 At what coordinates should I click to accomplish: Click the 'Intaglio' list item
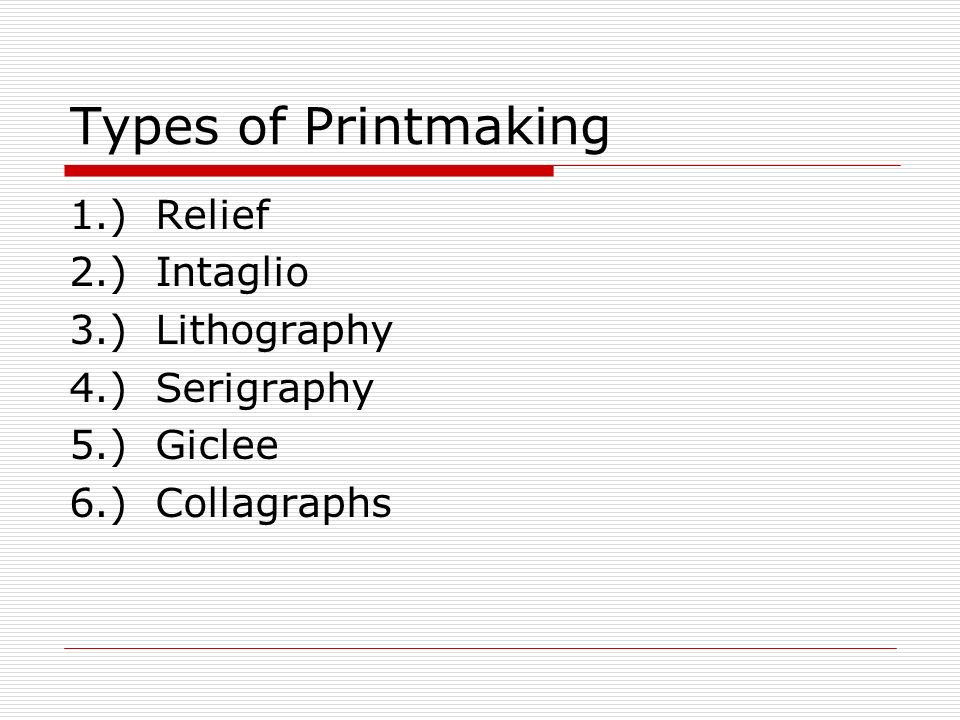click(232, 272)
